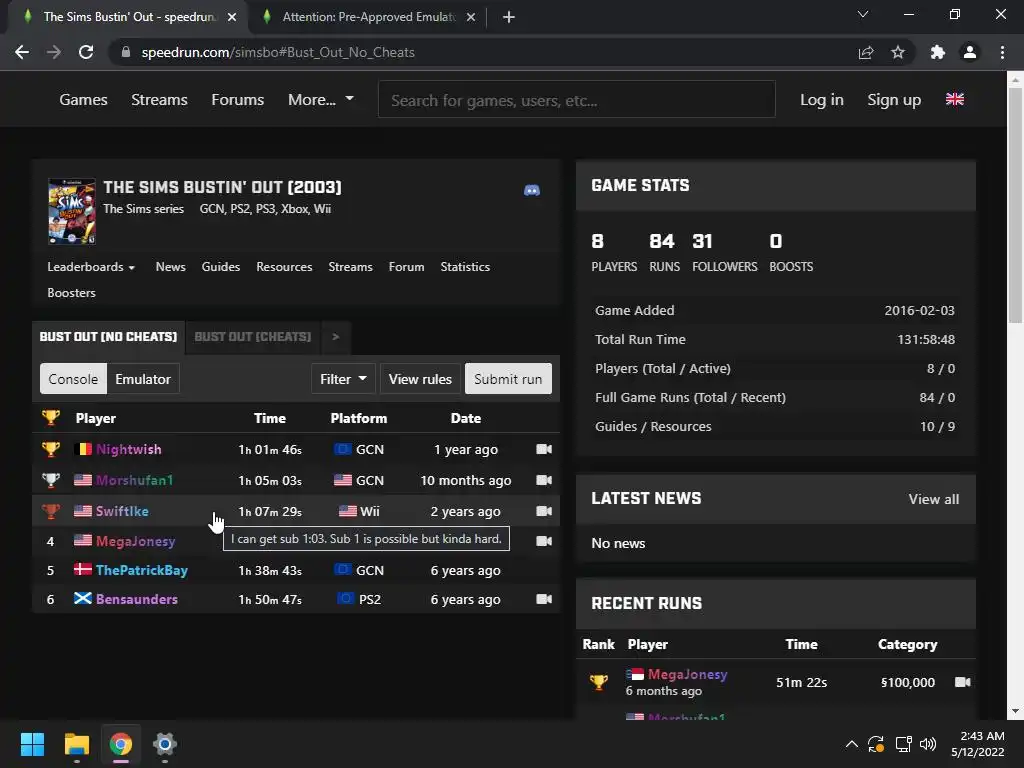Click the volume icon in system tray
The width and height of the screenshot is (1024, 768).
pyautogui.click(x=927, y=744)
